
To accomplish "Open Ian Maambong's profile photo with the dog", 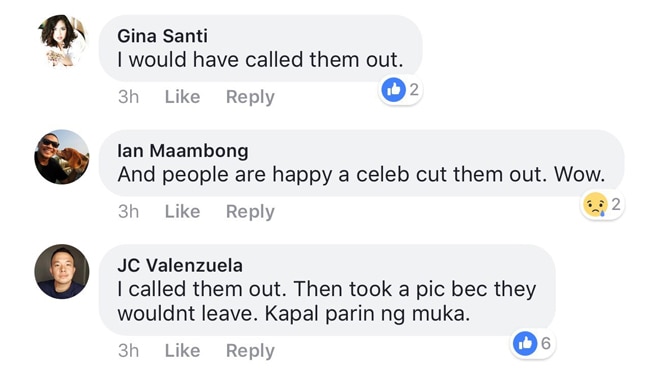I will 62,157.
